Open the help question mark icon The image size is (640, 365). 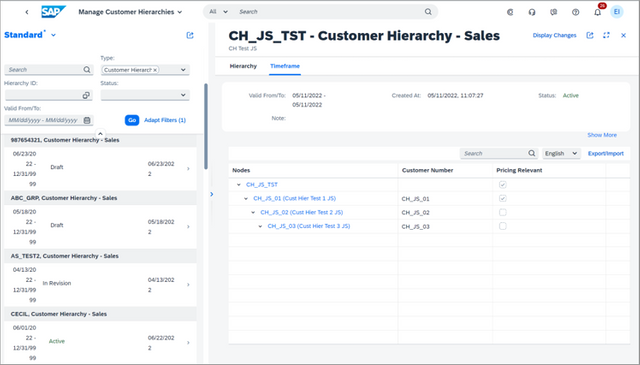click(576, 12)
